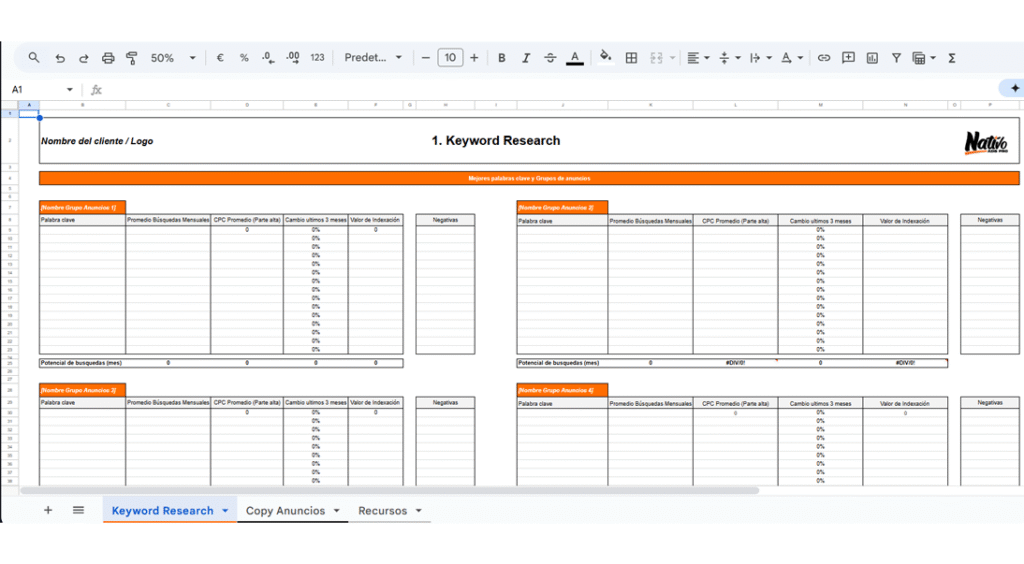The height and width of the screenshot is (564, 1024).
Task: Open text rotation dropdown
Action: (792, 58)
